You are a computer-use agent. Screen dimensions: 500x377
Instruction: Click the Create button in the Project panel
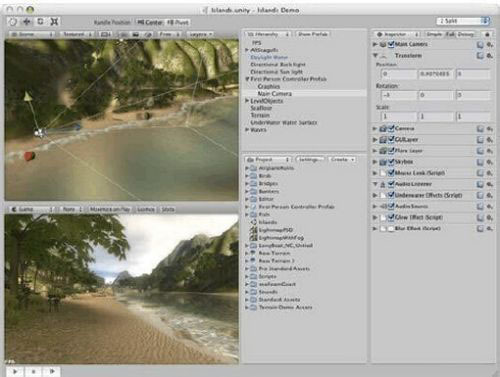pos(342,160)
